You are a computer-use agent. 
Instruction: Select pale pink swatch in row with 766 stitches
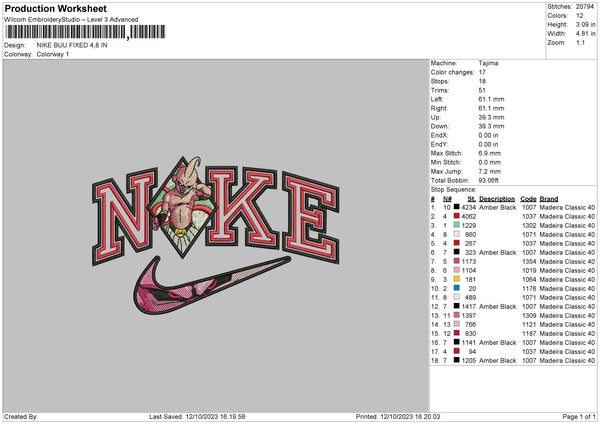(457, 324)
